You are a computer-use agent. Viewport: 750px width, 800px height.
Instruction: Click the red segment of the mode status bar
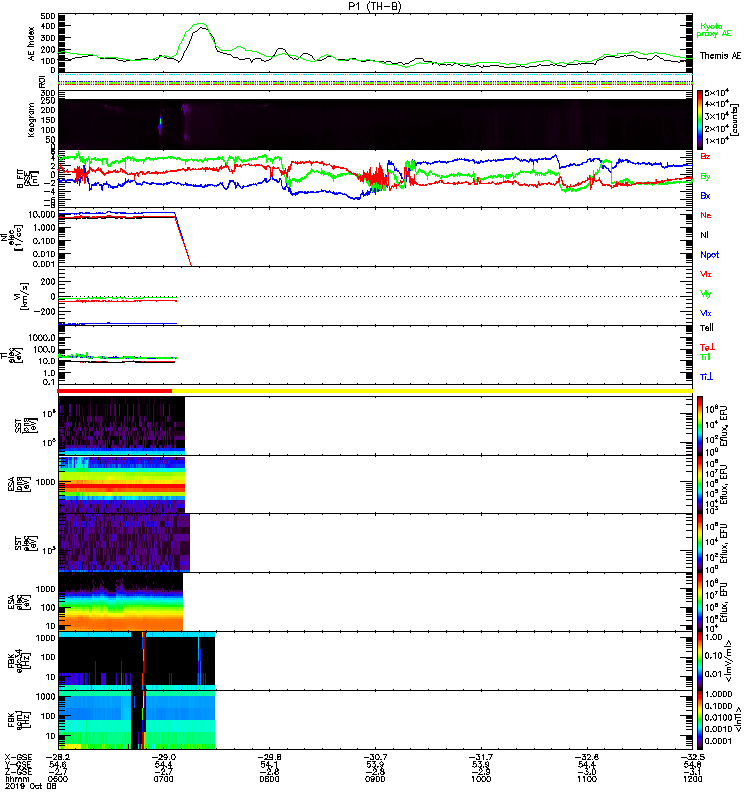(x=115, y=391)
